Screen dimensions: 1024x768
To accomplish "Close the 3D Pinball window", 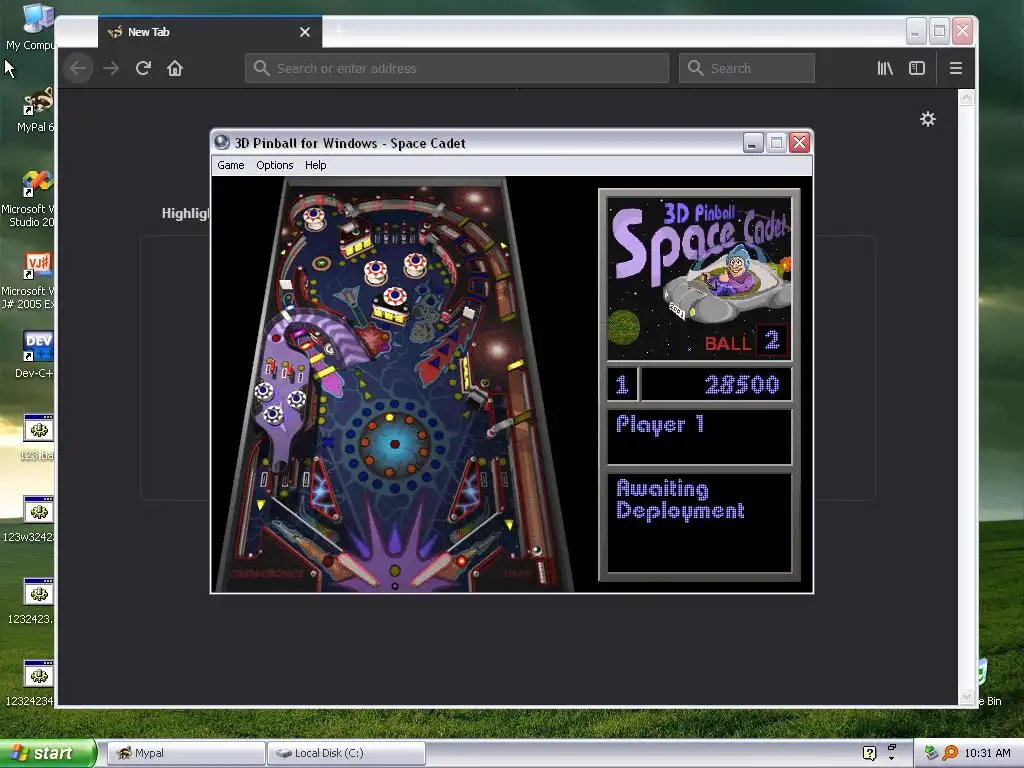I will click(799, 142).
